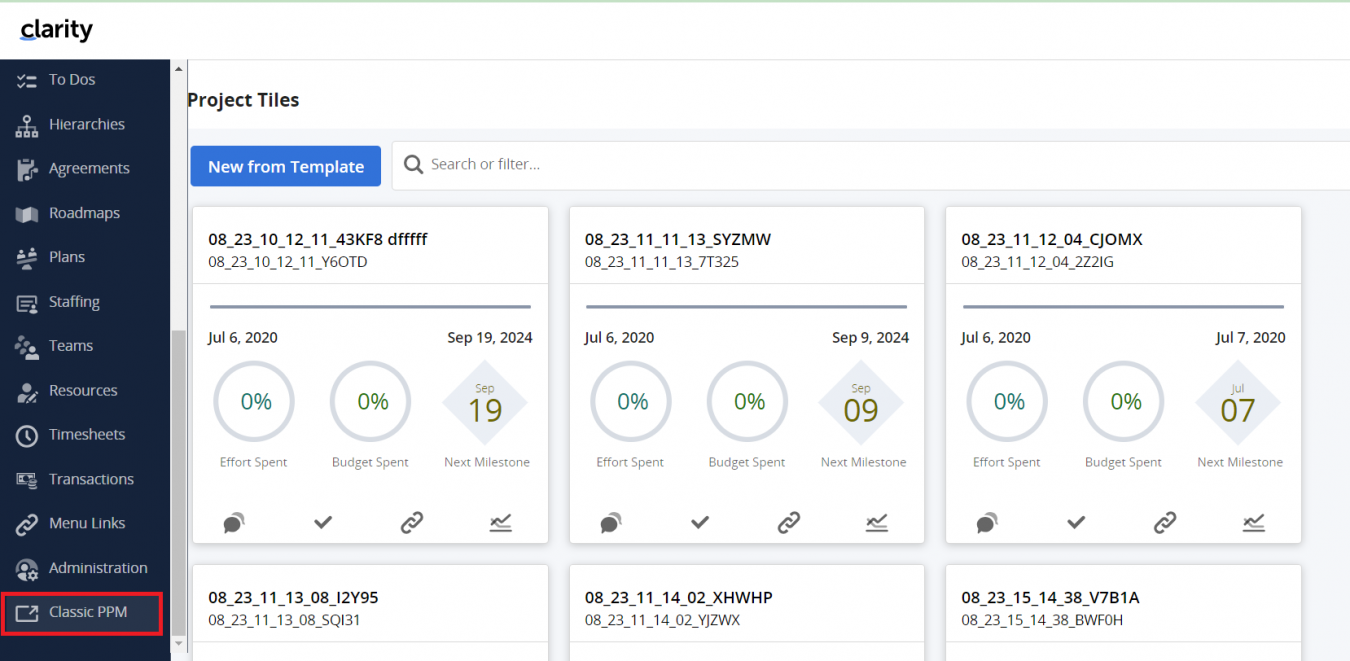Click the Hierarchies icon in sidebar
1350x661 pixels.
click(x=27, y=125)
